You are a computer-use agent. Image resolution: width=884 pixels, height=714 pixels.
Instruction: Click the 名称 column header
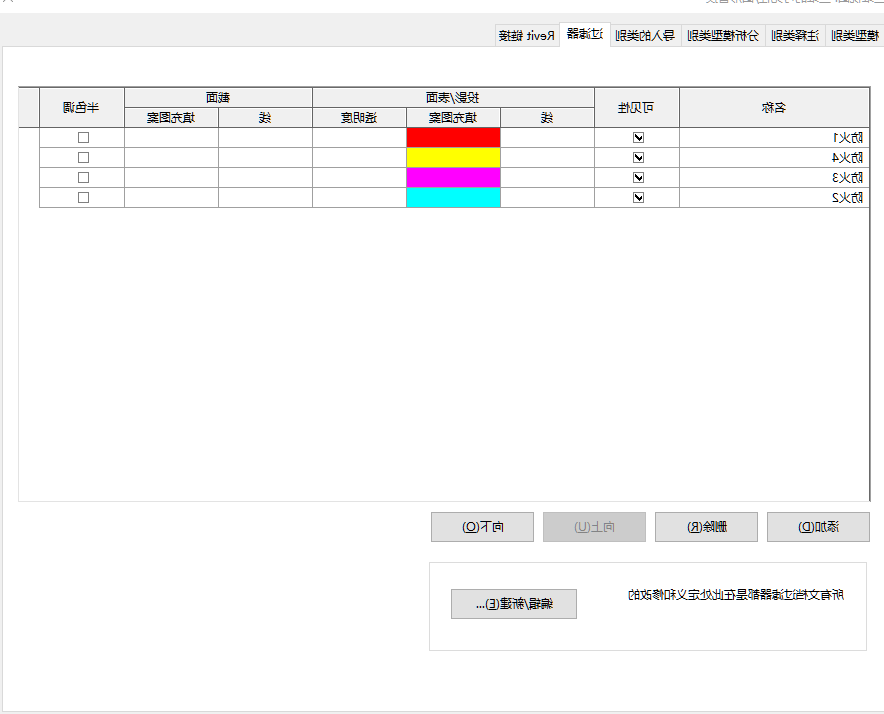[x=774, y=108]
